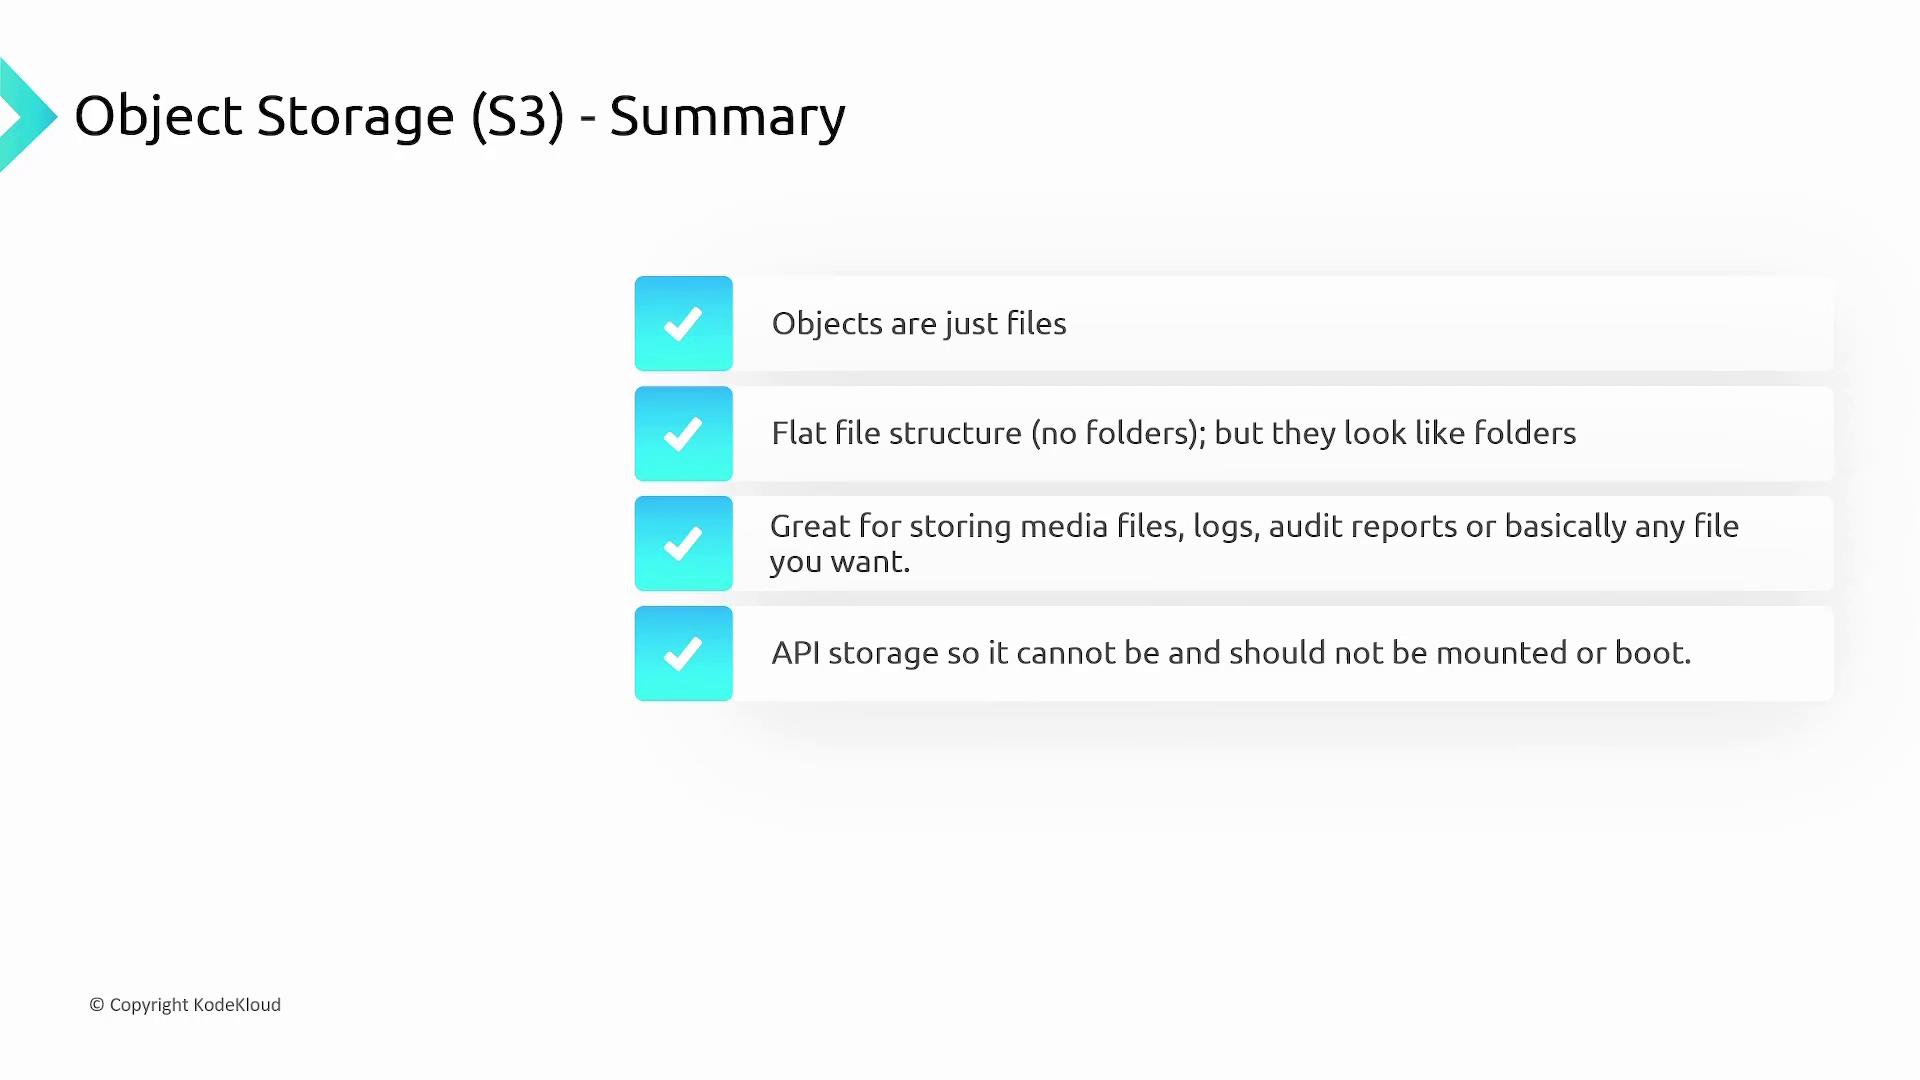1920x1080 pixels.
Task: Select the "Objects are just files" text
Action: [918, 324]
